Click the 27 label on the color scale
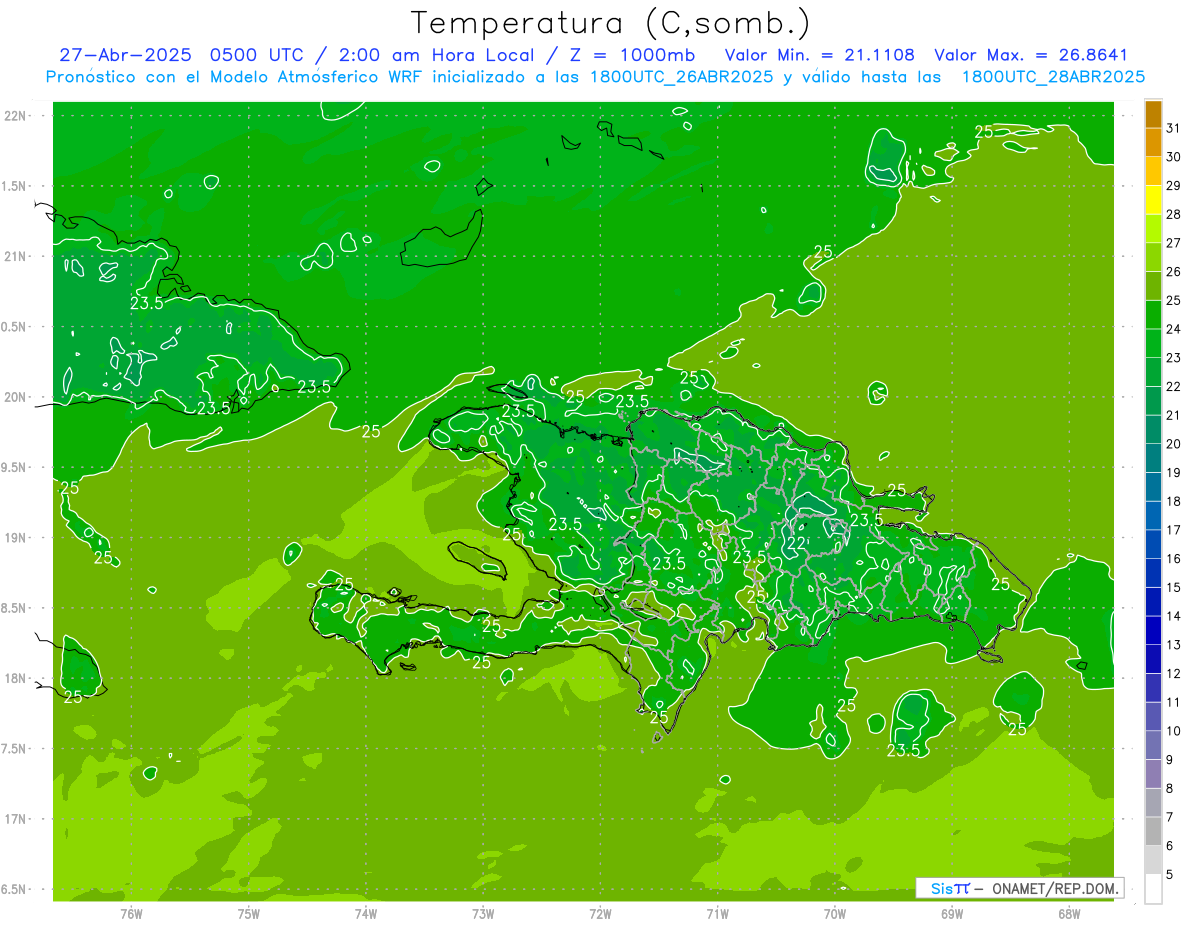 click(1174, 243)
